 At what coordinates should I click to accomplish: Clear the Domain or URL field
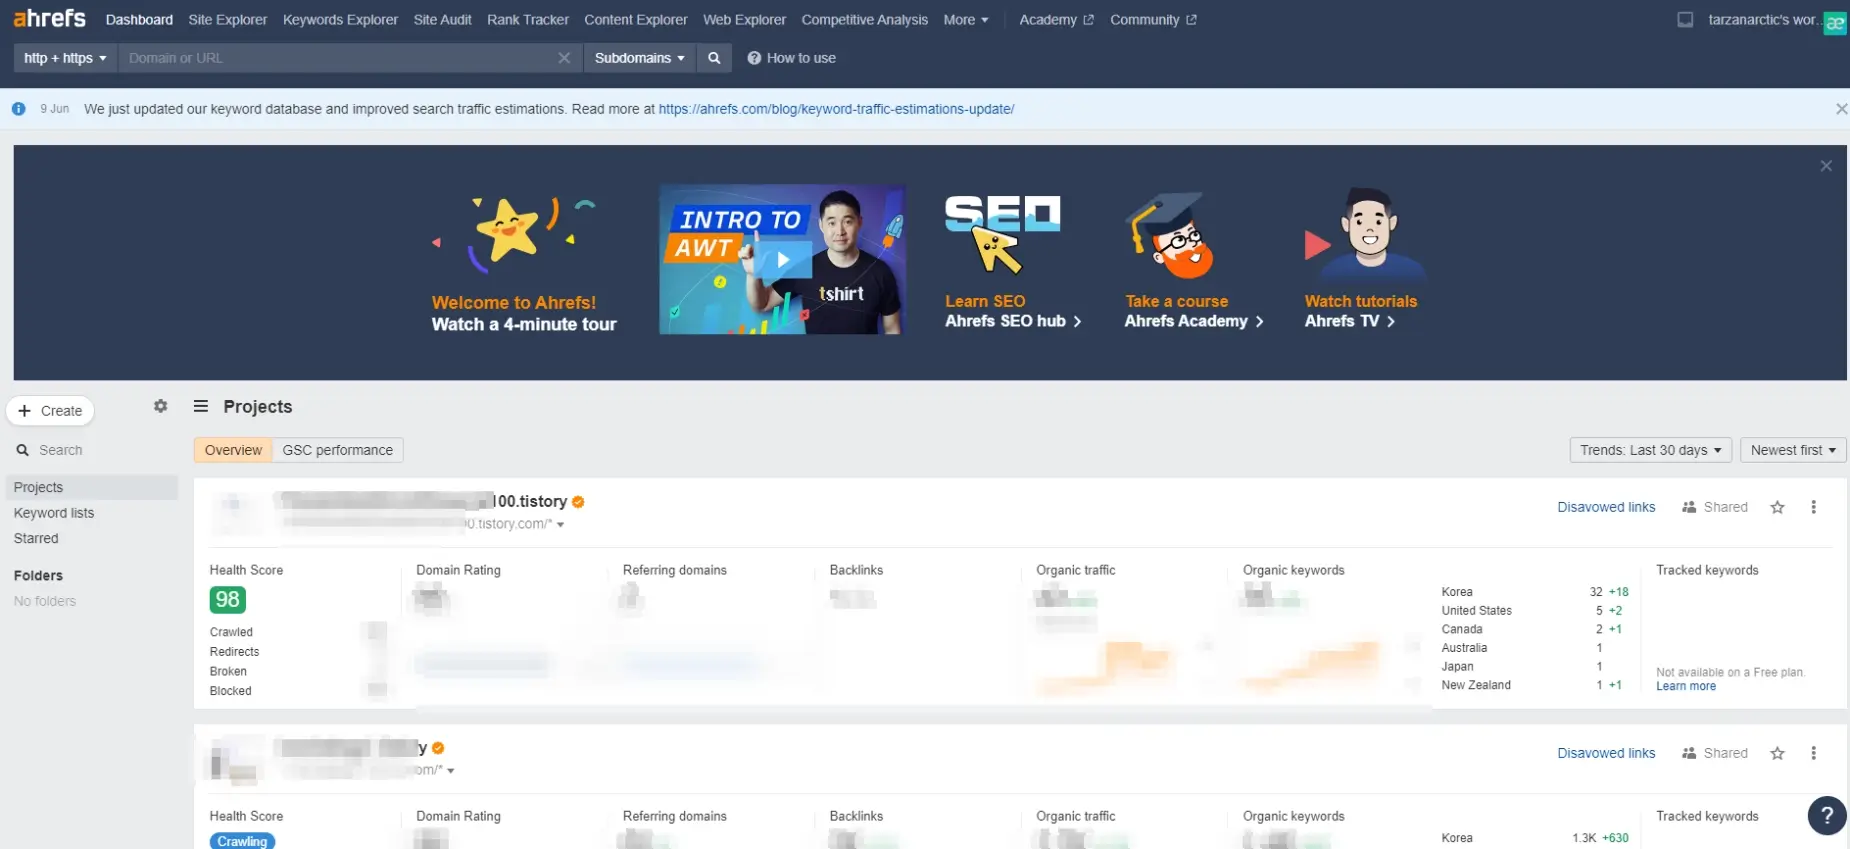(x=564, y=58)
